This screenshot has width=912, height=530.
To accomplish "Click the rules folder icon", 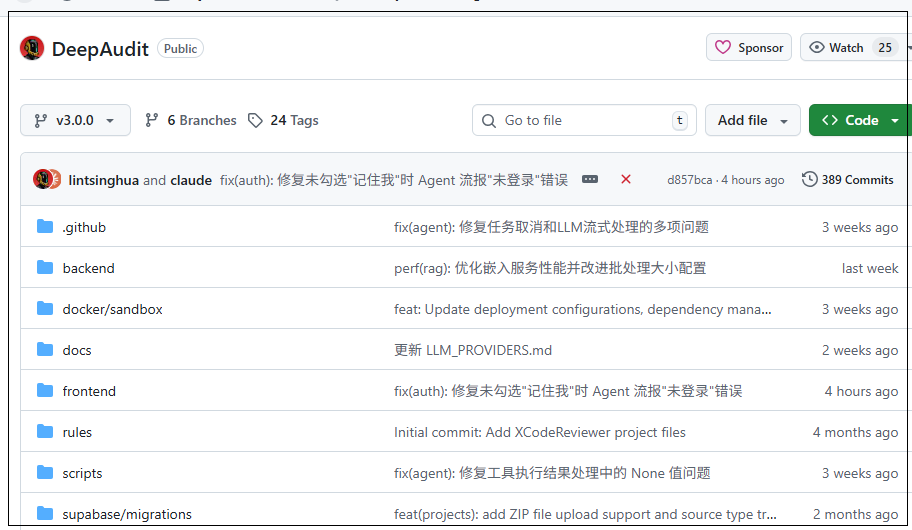I will pos(45,432).
